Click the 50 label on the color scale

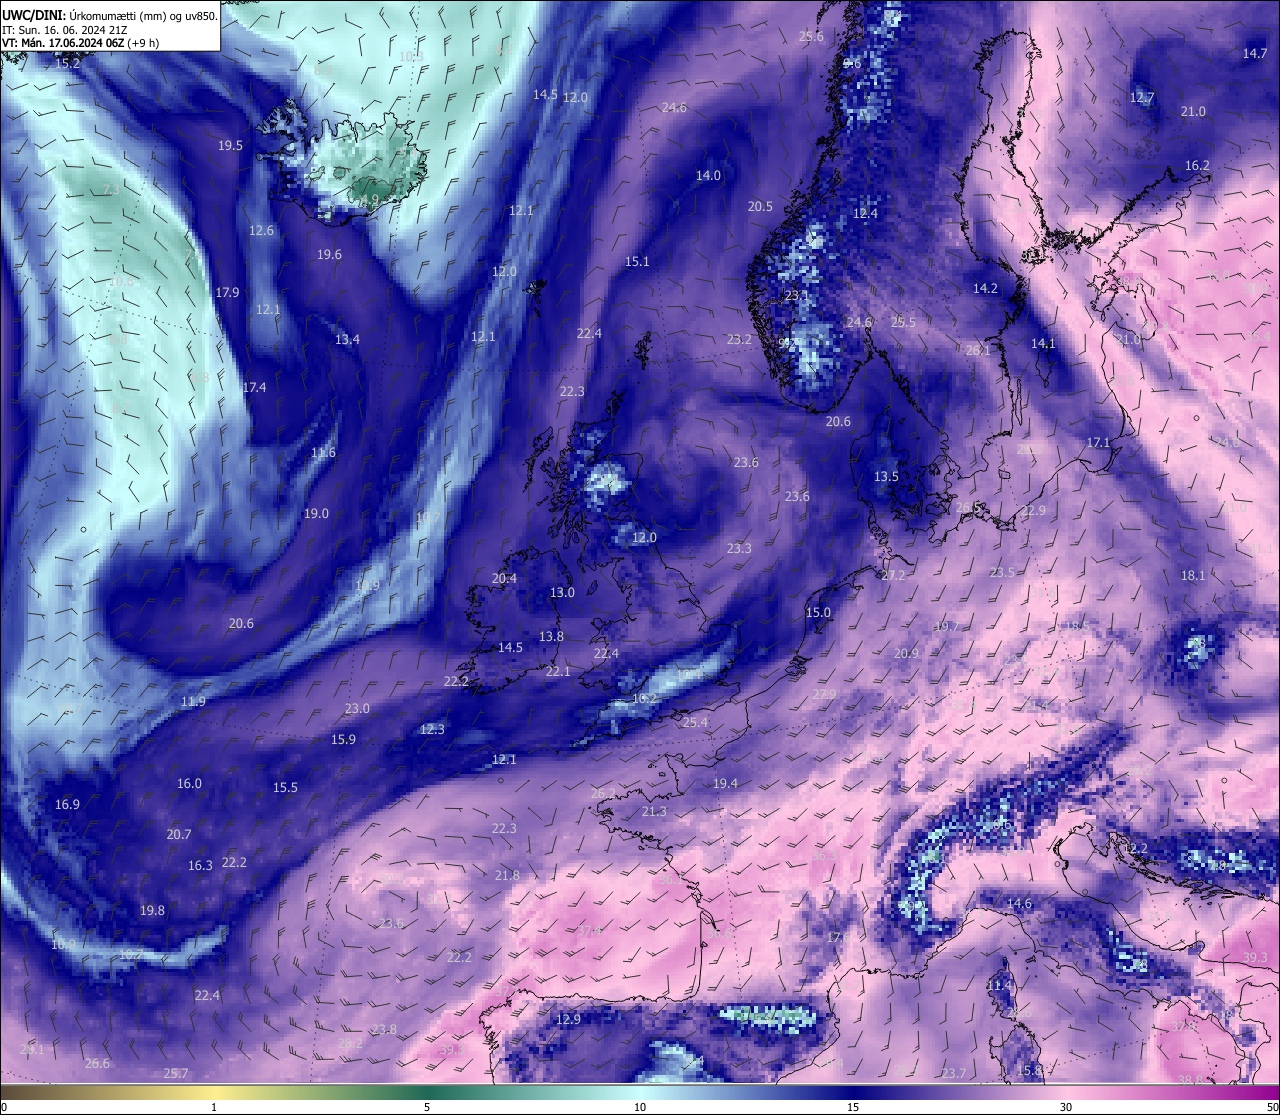point(1271,1107)
